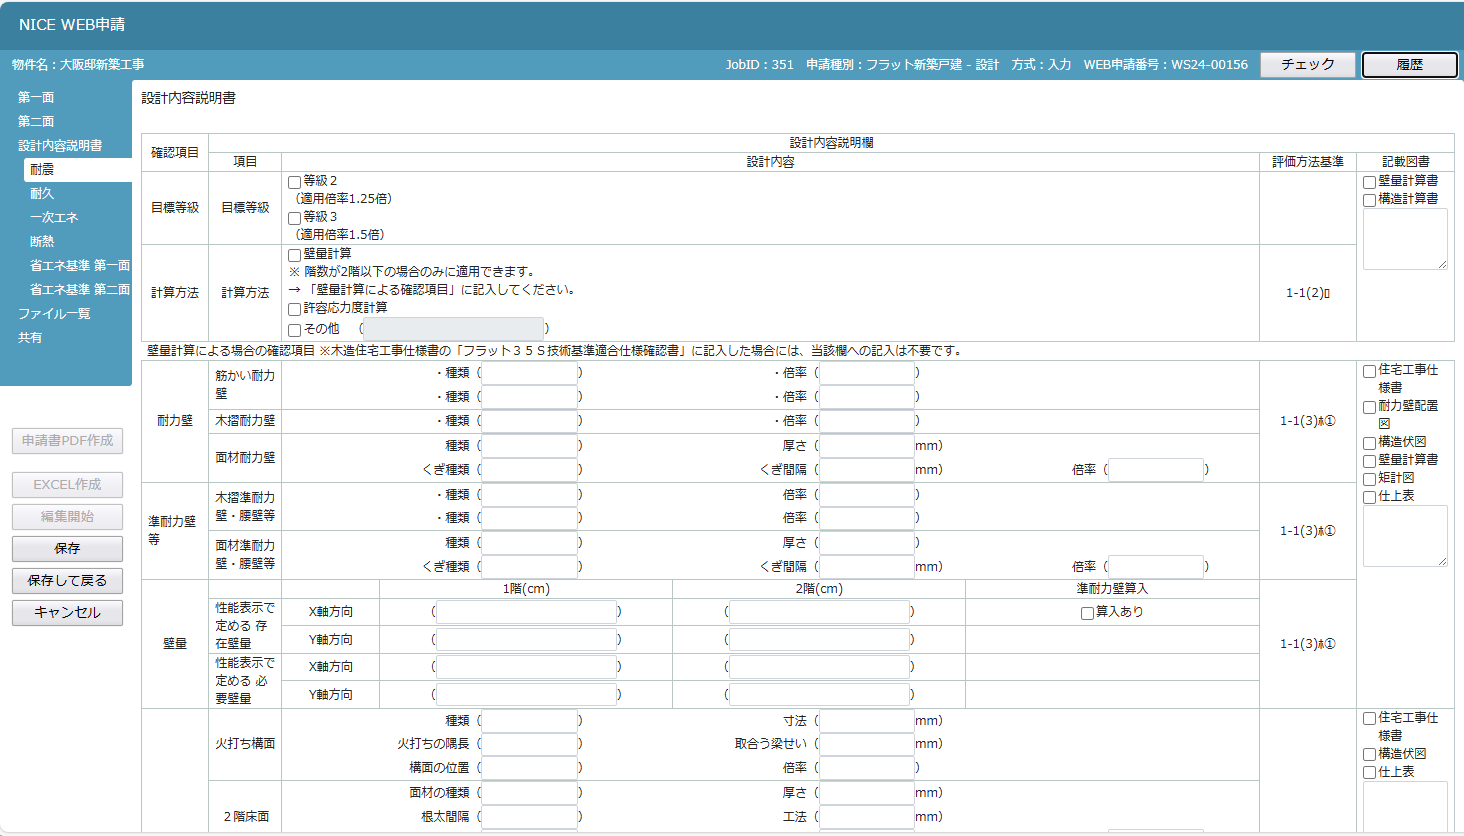This screenshot has height=836, width=1464.
Task: Select 設計内容説明書 in the sidebar
Action: pos(60,145)
